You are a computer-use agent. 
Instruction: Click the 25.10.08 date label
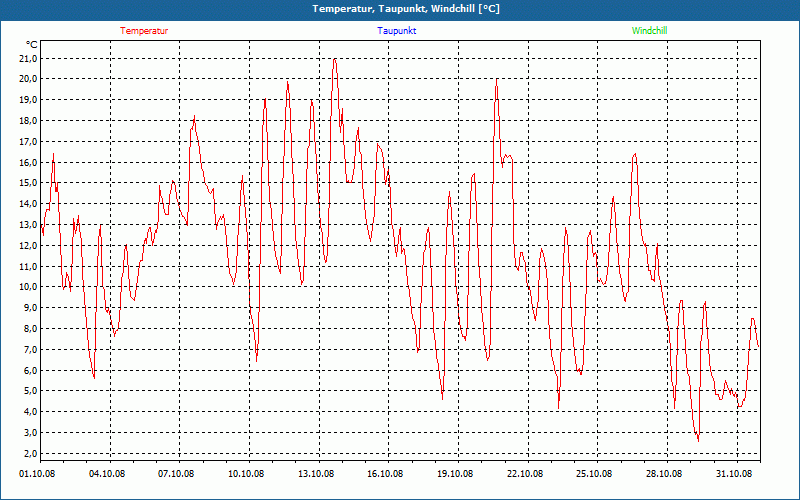[594, 473]
